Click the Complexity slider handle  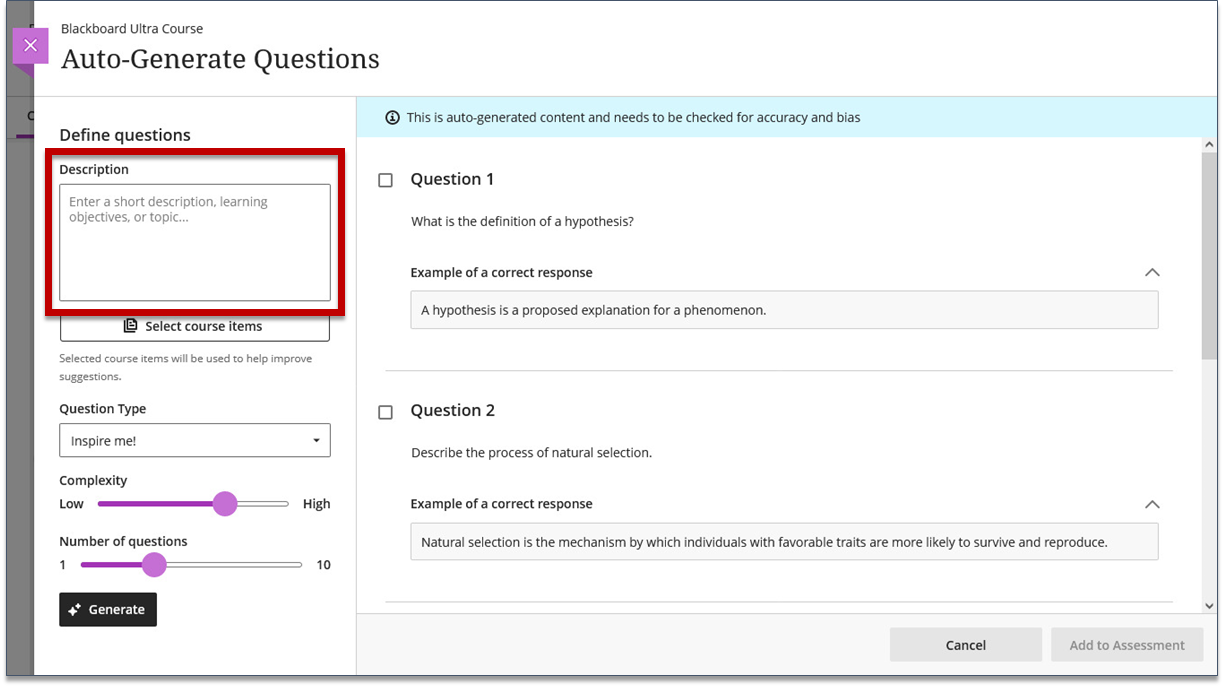coord(225,504)
